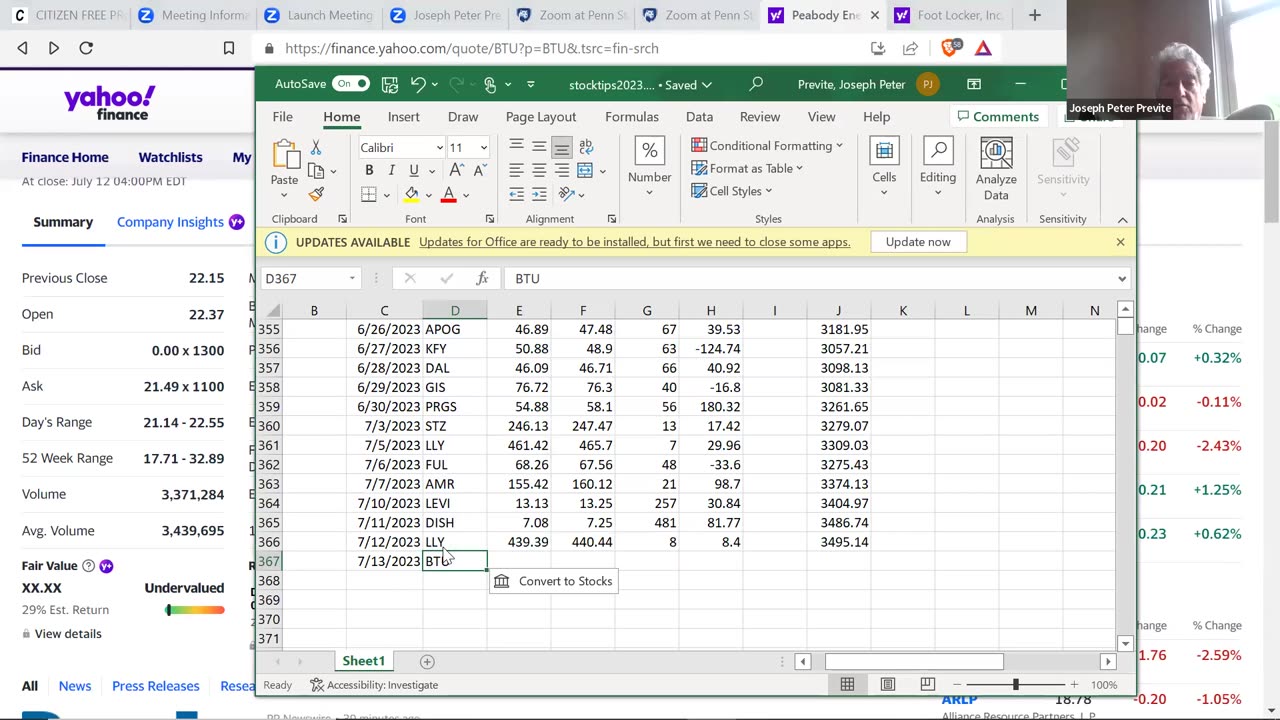
Task: Toggle the AutoSave switch in Excel
Action: point(351,84)
